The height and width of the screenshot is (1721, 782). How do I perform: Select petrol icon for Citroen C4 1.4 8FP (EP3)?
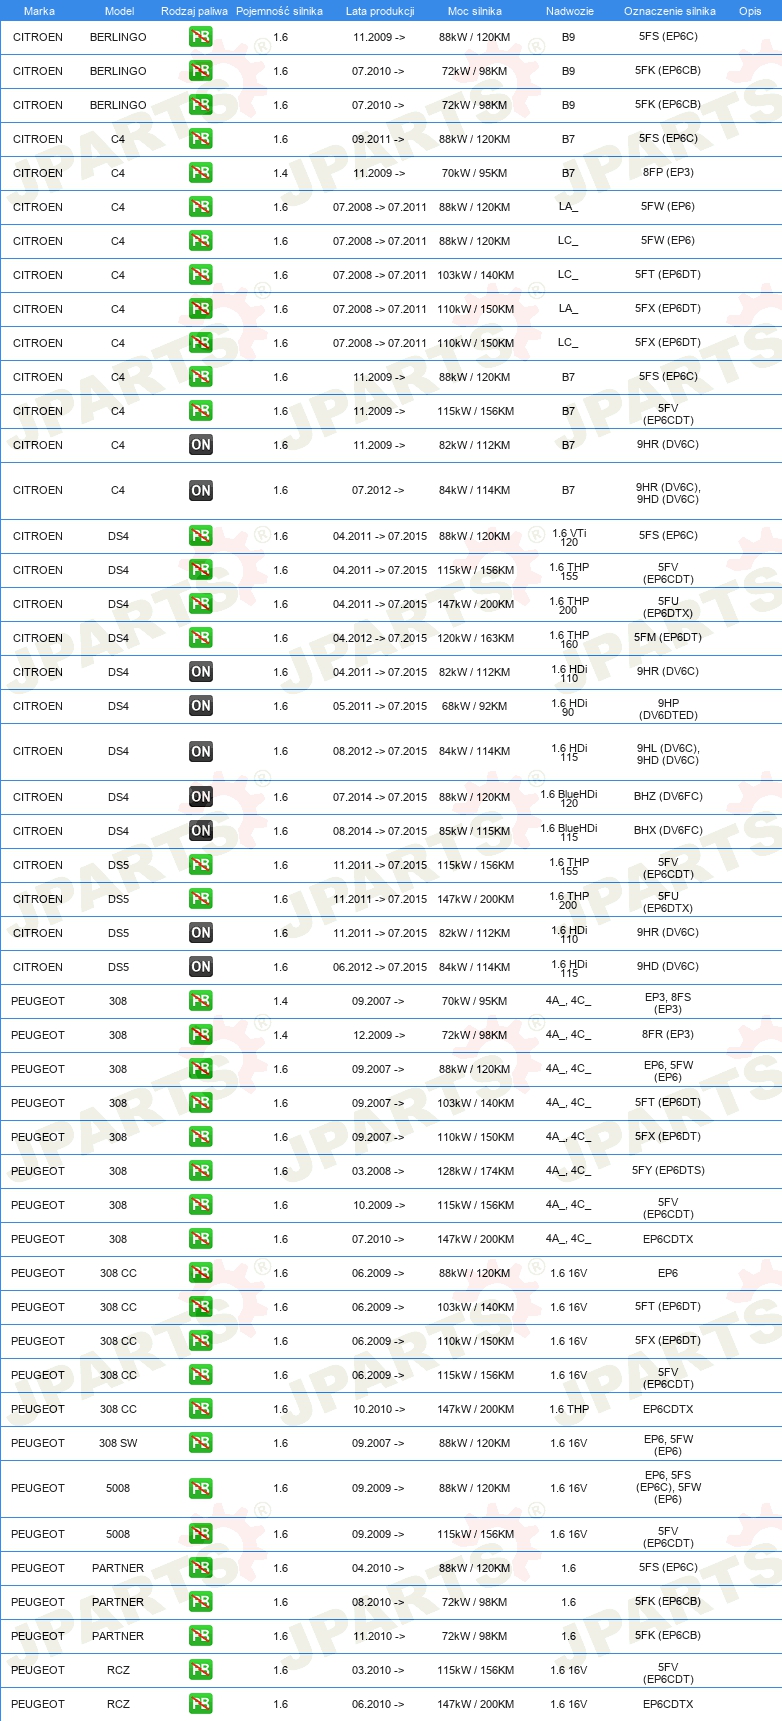[201, 173]
